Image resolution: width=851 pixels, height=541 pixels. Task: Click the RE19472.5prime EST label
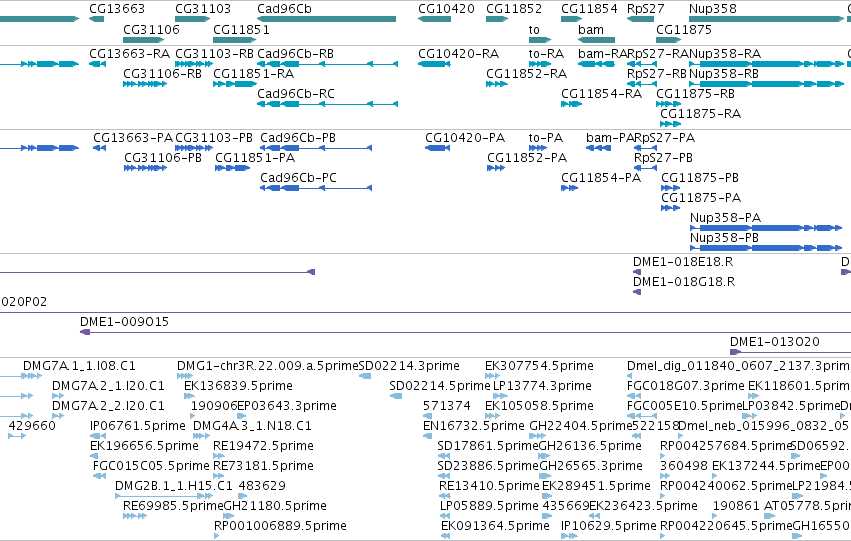(x=263, y=446)
